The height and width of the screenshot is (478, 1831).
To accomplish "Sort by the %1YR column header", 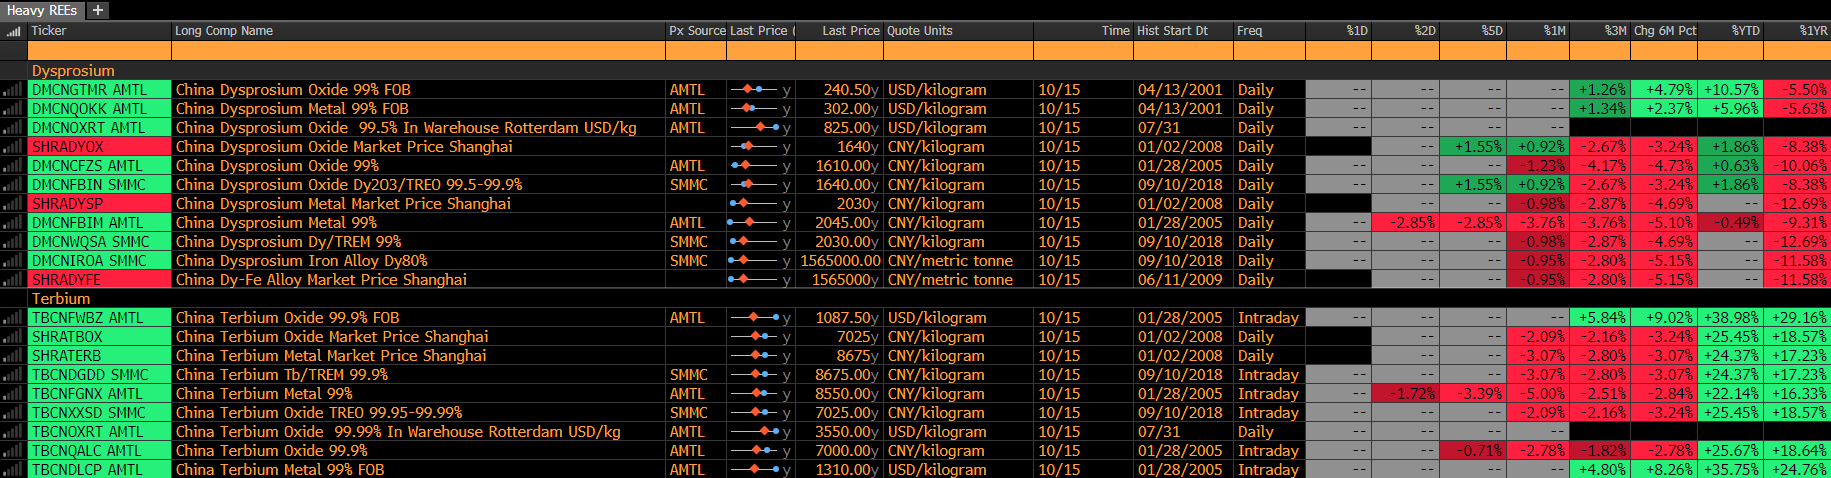I will [1797, 31].
